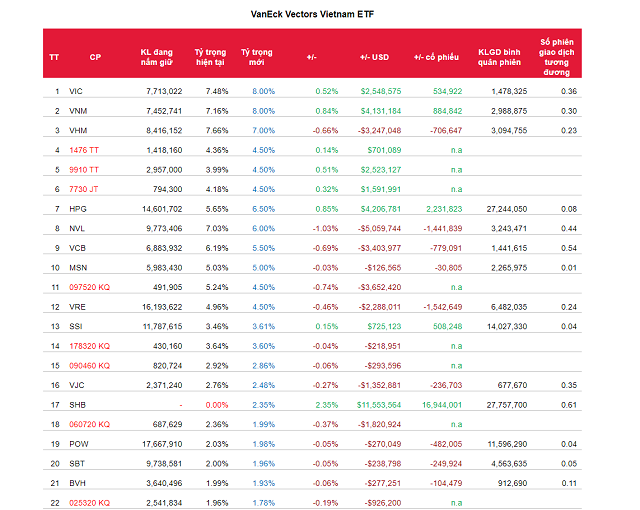The width and height of the screenshot is (640, 510).
Task: Click the red '178320 KQ' ticker
Action: [x=89, y=346]
